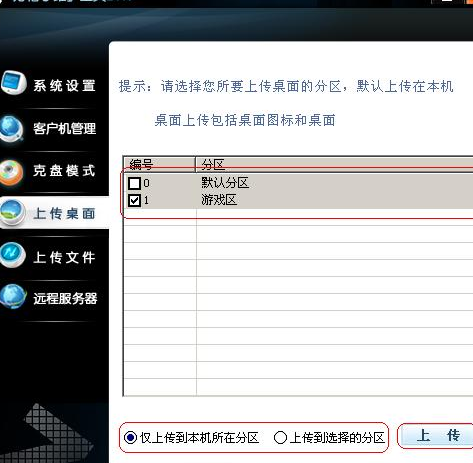
Task: Click the 客户机管理 globe icon
Action: (x=12, y=128)
